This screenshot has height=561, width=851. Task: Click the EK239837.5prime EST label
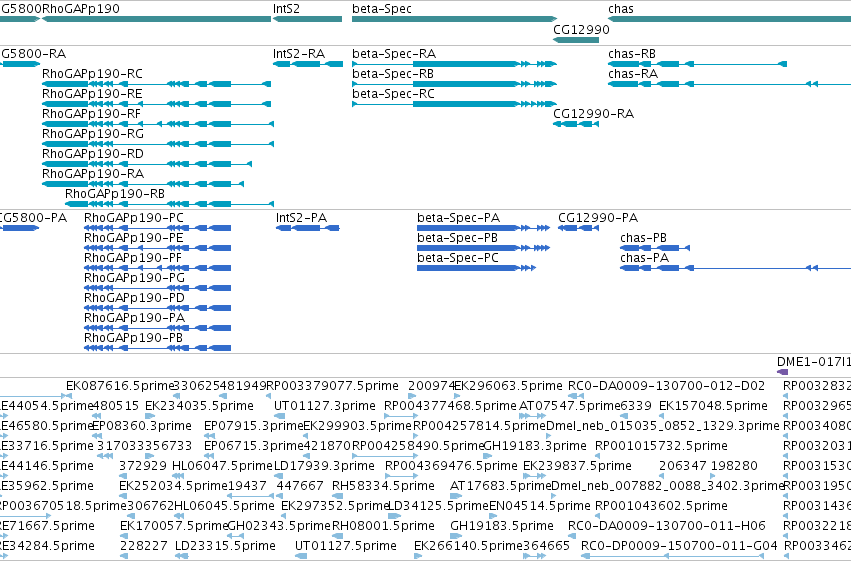click(x=577, y=467)
